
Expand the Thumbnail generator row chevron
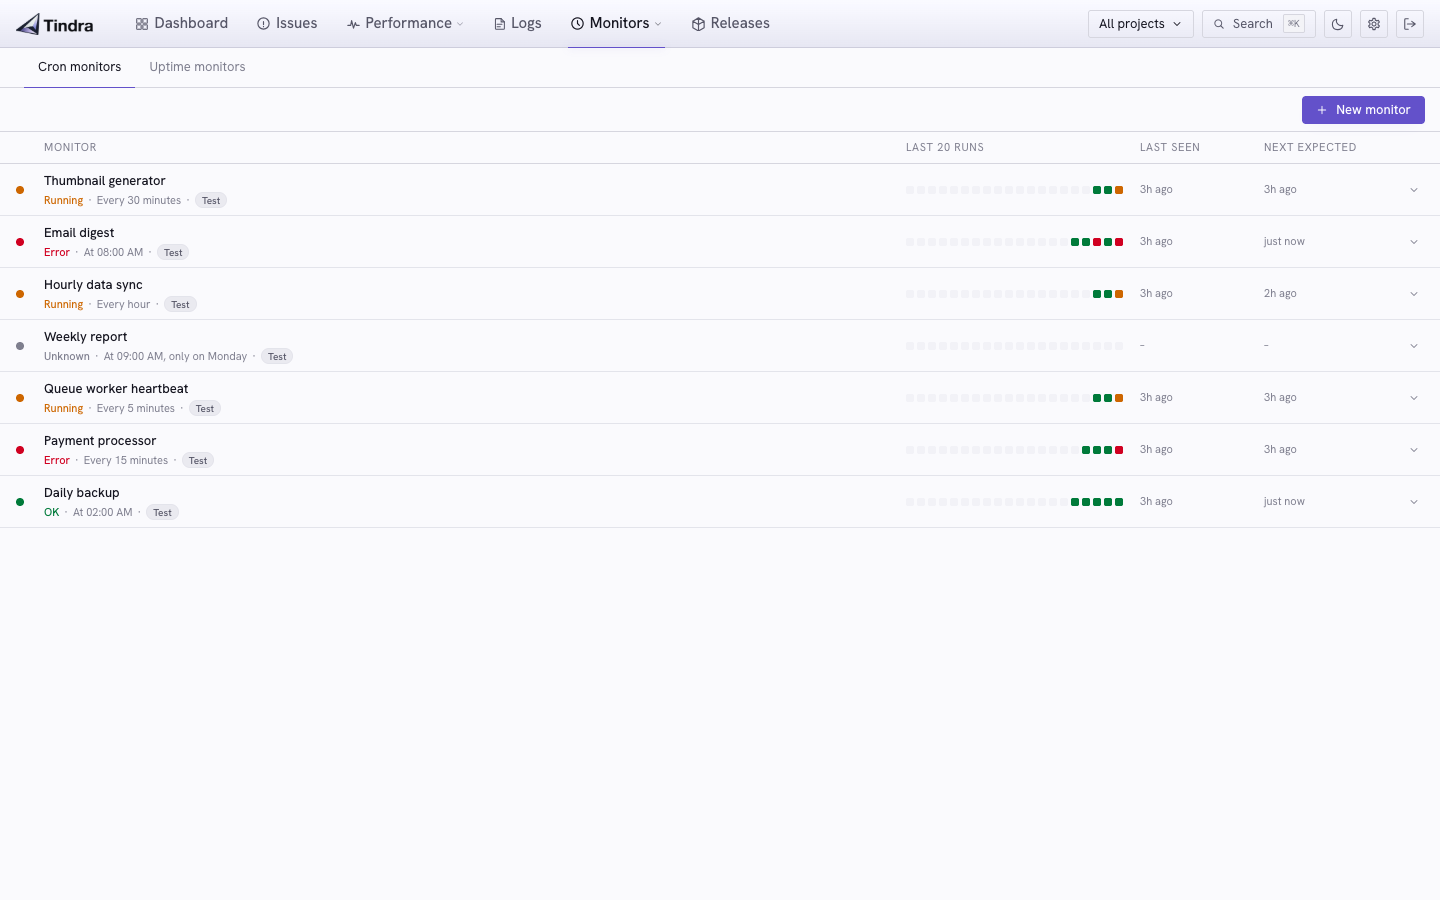[x=1414, y=190]
